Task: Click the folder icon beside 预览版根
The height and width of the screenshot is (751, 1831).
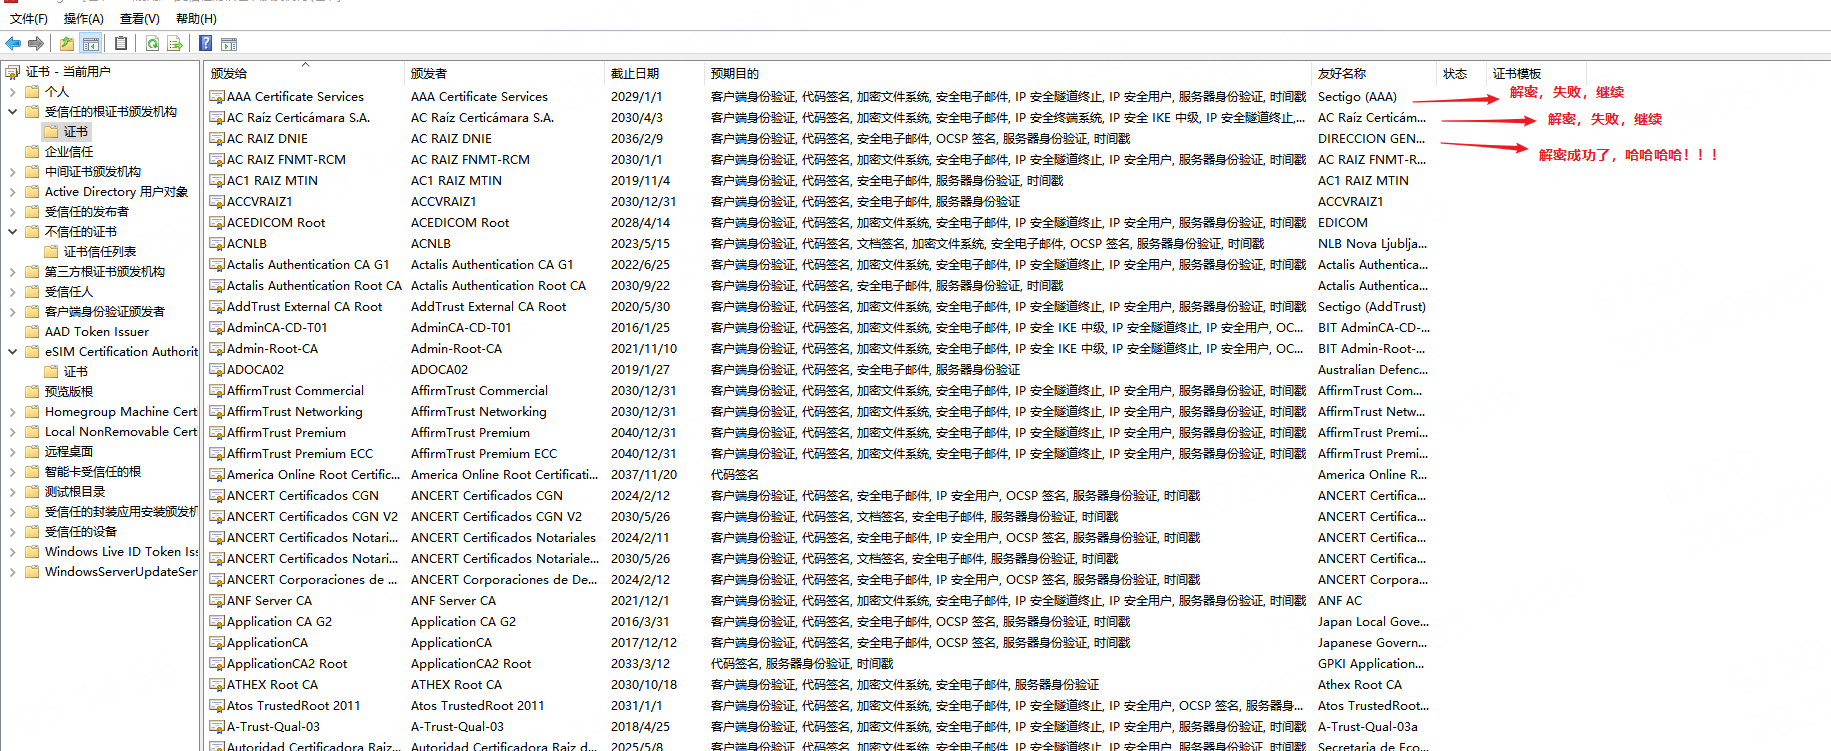Action: (x=32, y=392)
